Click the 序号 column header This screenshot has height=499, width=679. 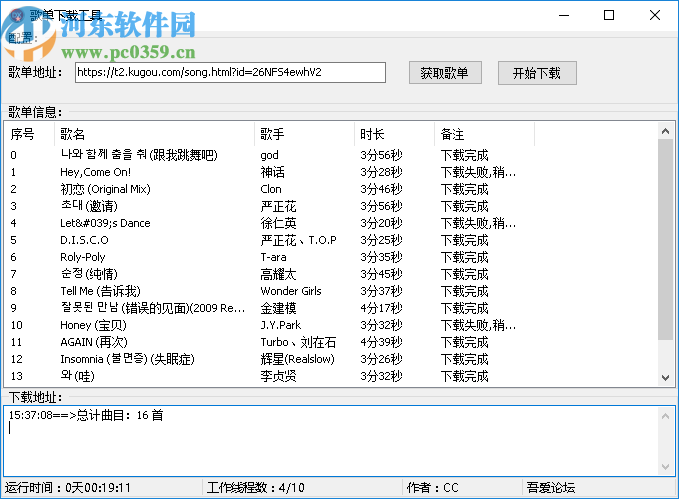click(x=29, y=134)
